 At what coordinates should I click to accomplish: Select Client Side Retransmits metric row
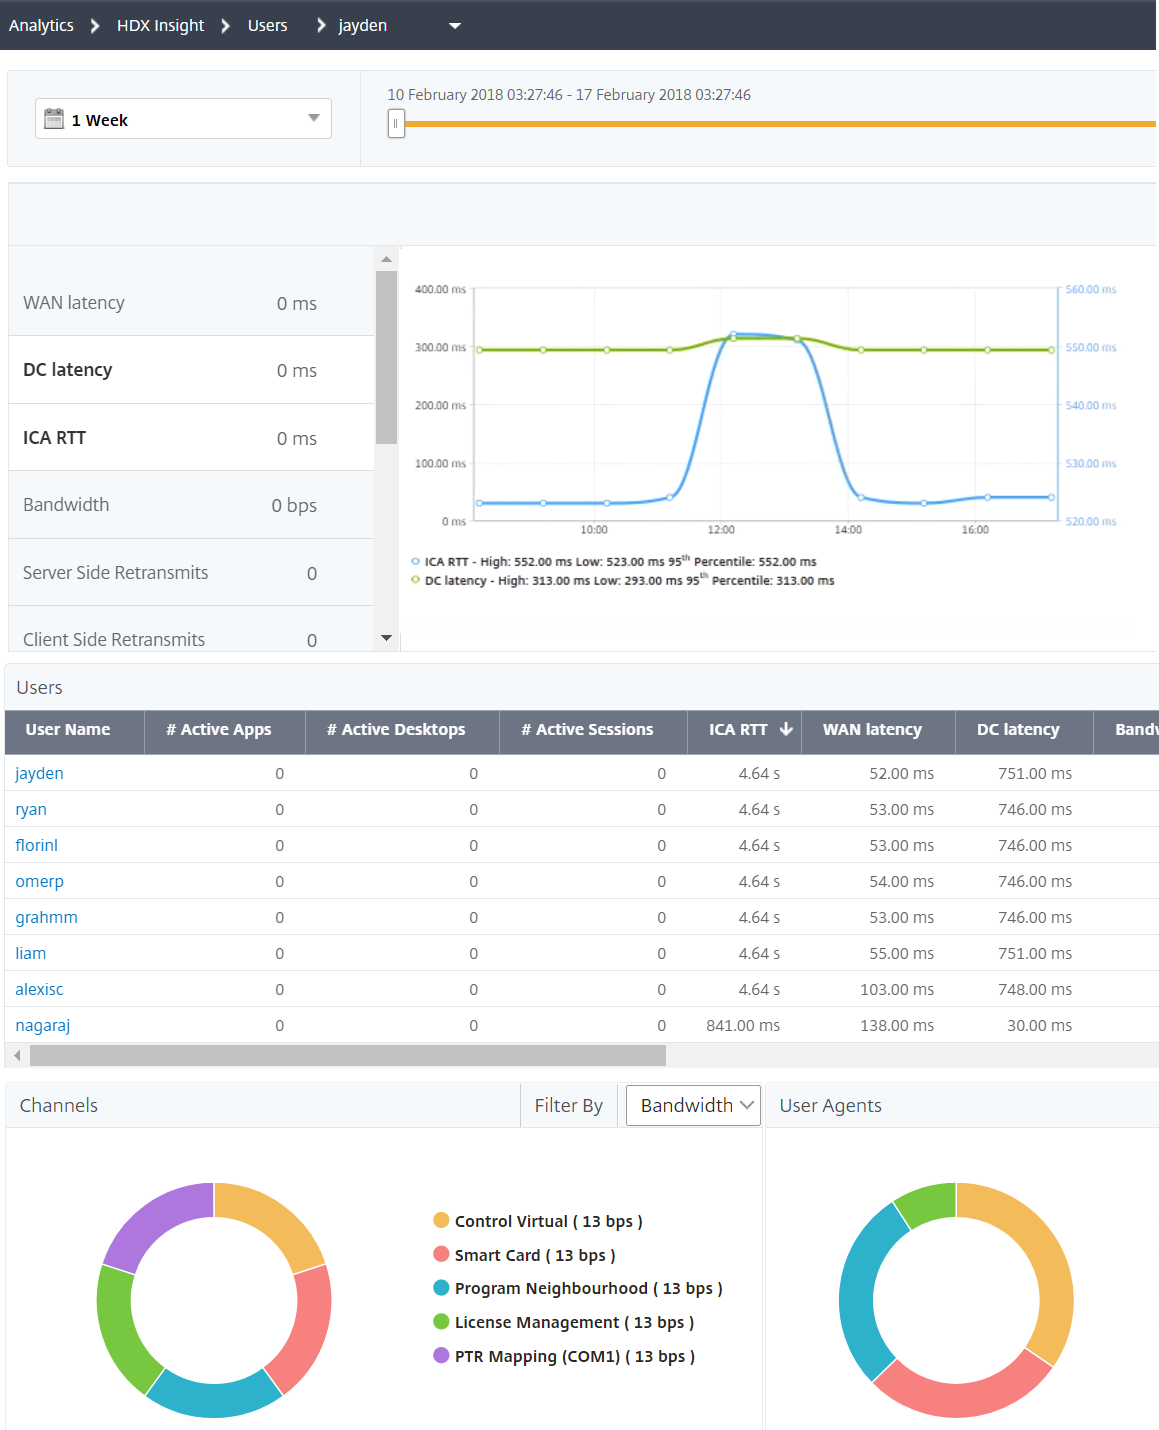pos(191,639)
